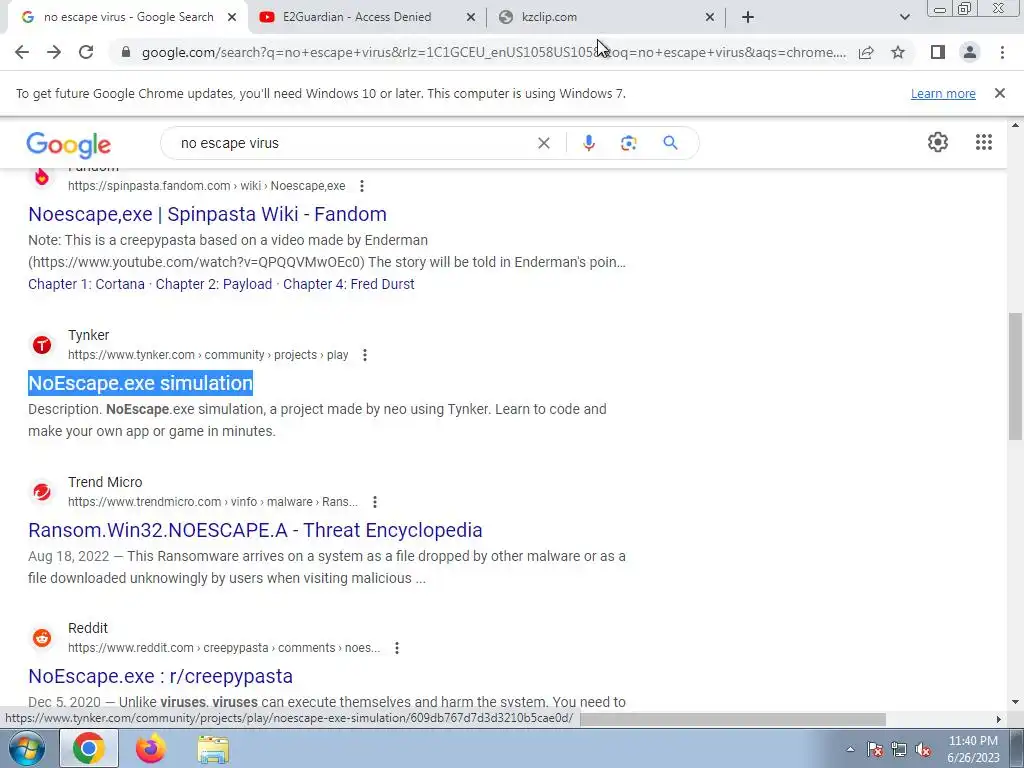Switch to the kzclip.com tab

549,17
